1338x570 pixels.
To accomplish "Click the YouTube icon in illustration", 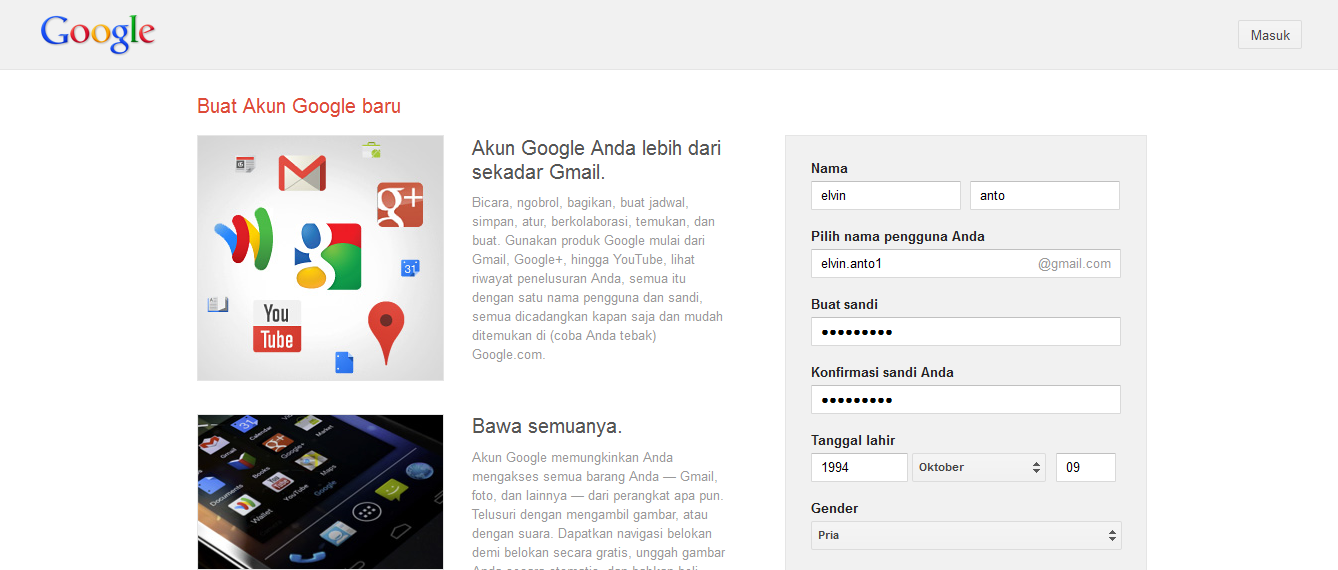I will point(277,327).
